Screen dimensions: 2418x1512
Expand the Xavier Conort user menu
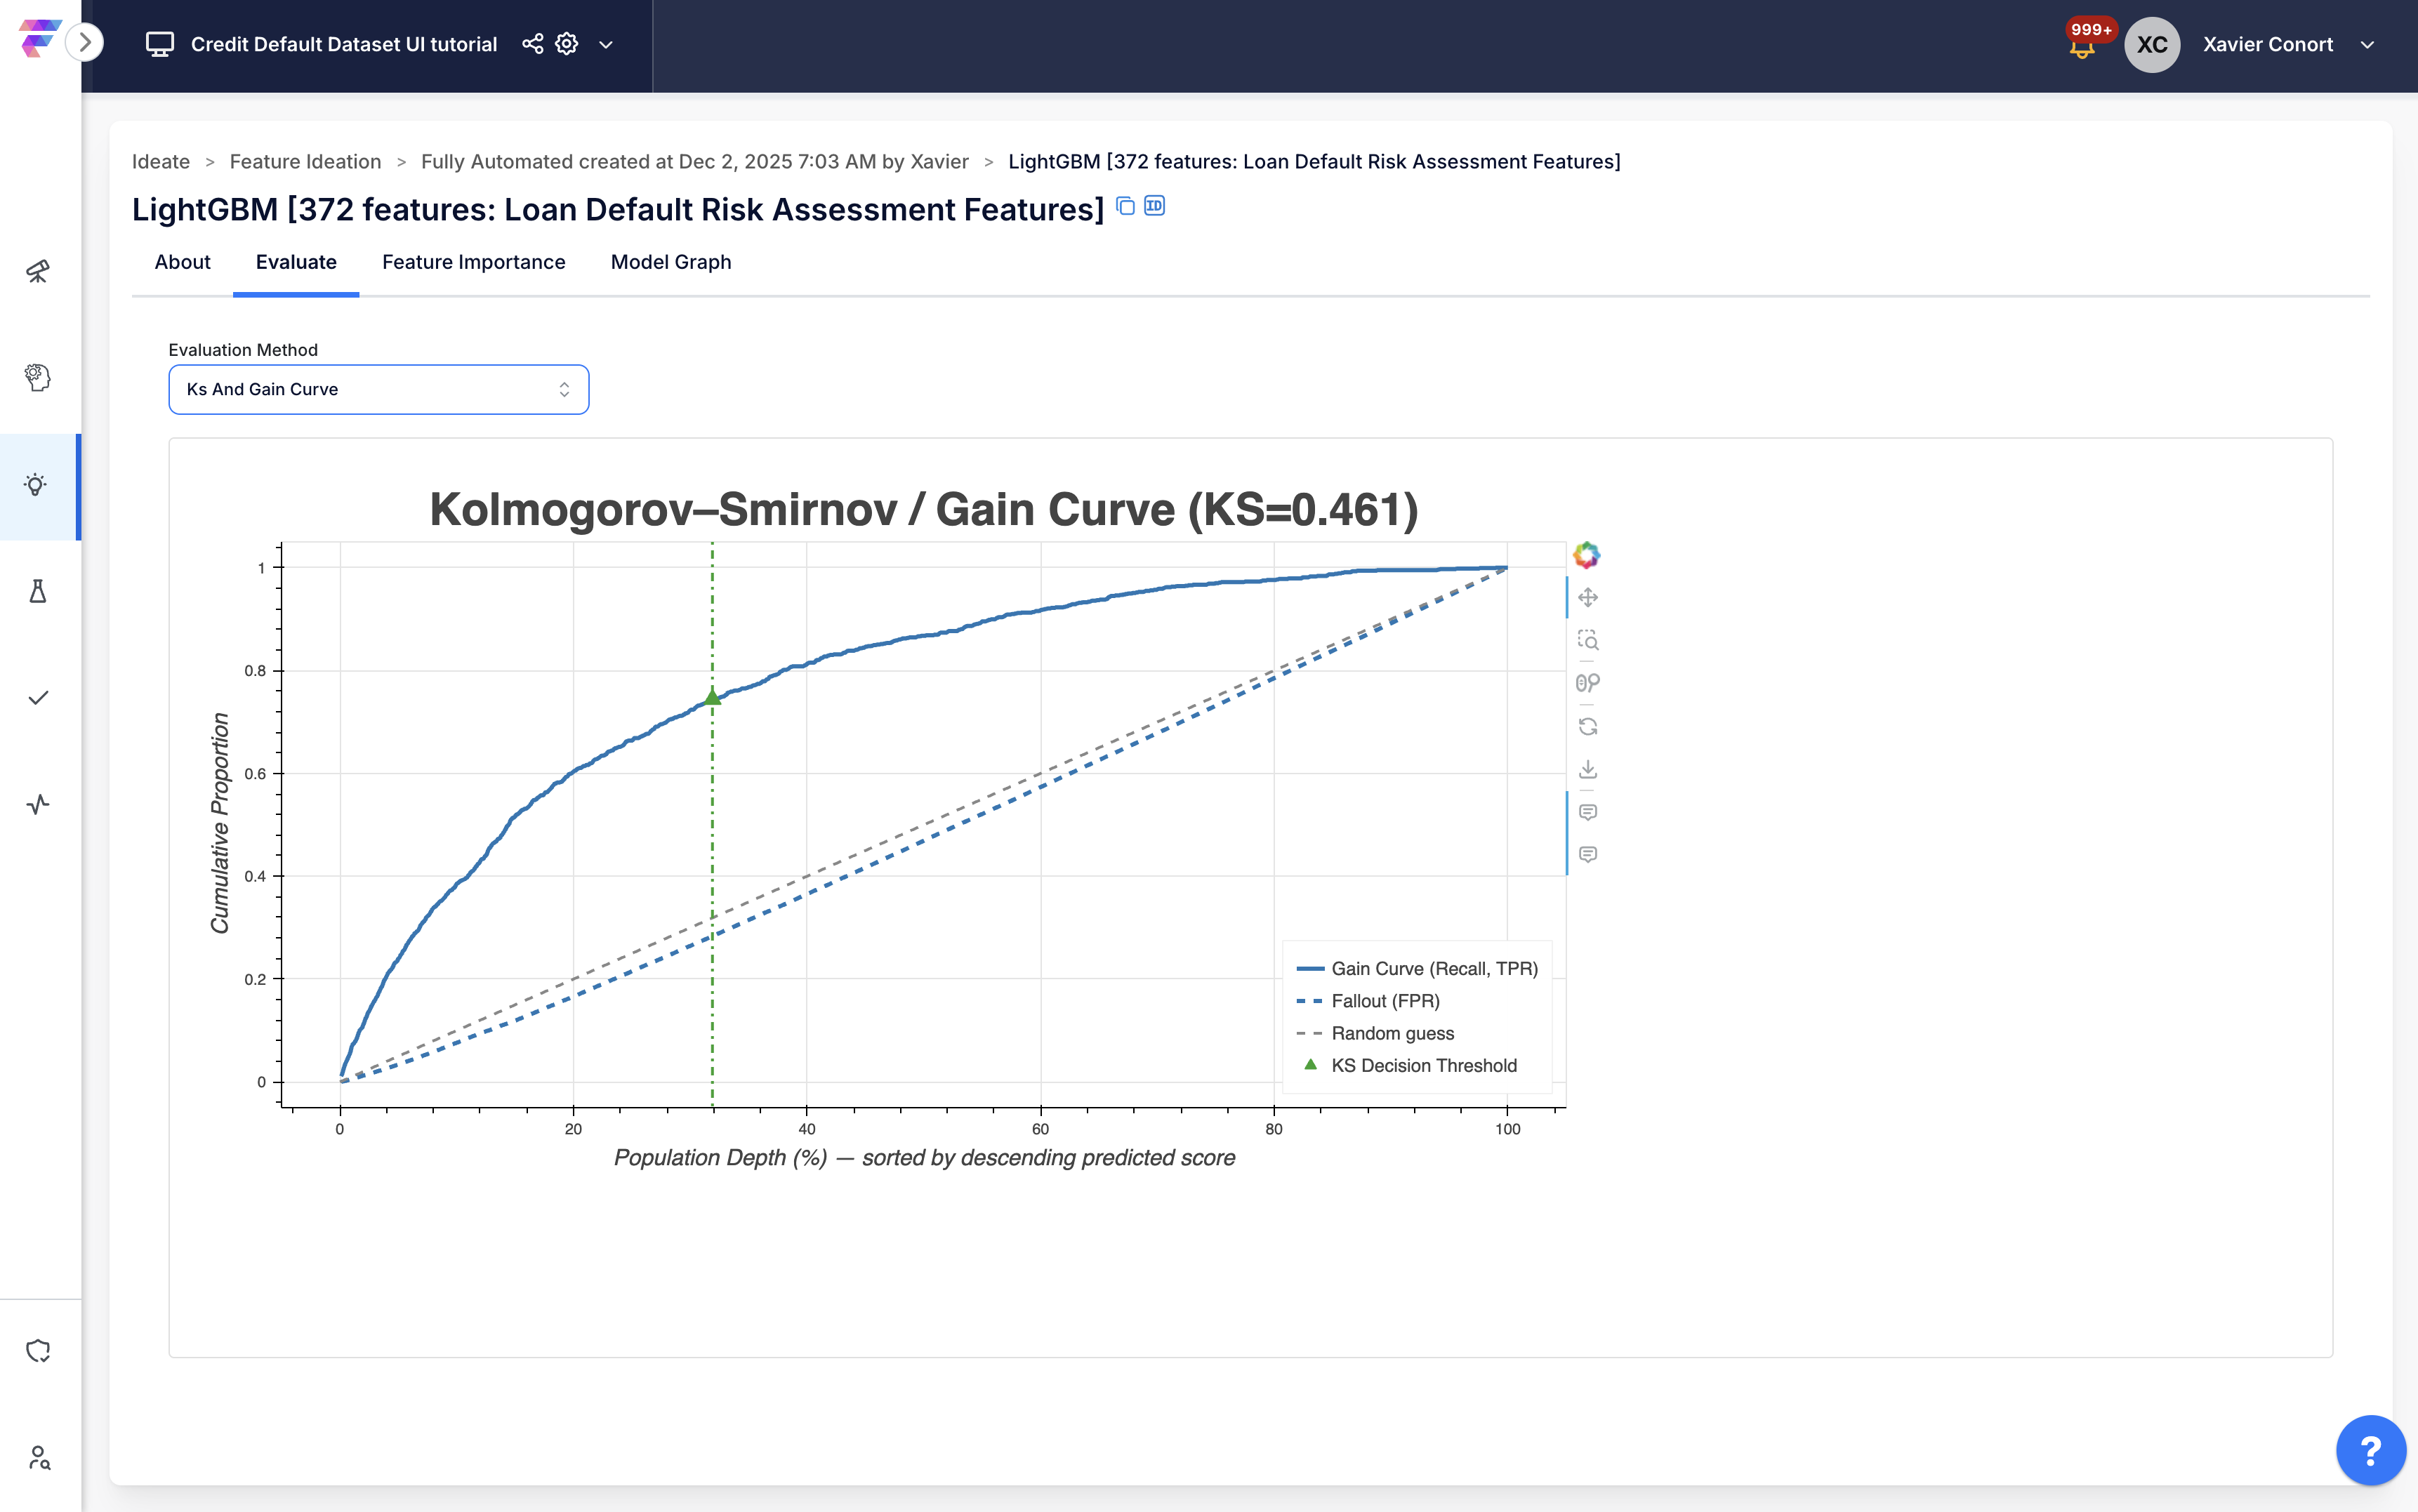(x=2367, y=44)
